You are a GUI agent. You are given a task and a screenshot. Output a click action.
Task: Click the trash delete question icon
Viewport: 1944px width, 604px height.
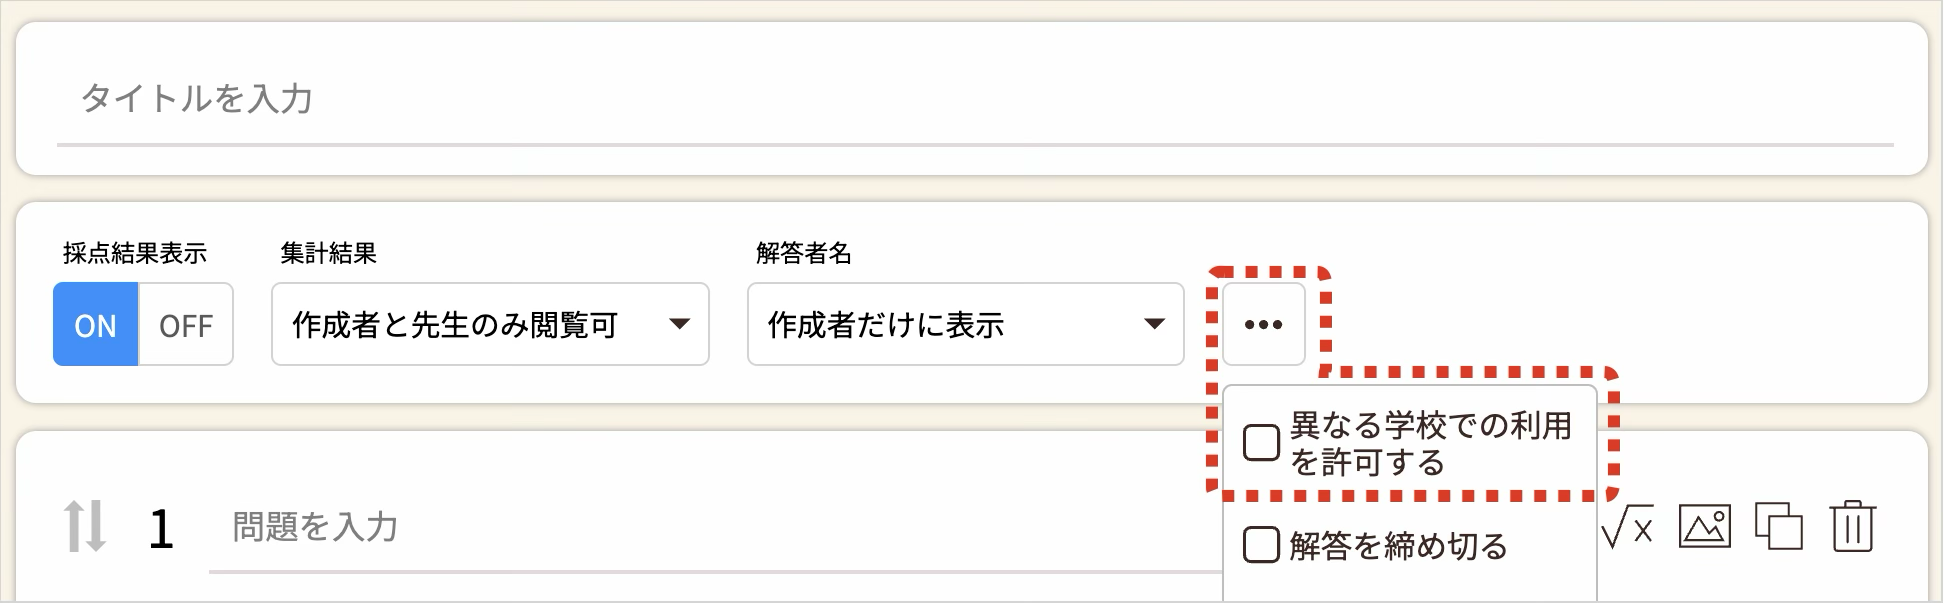[x=1852, y=526]
